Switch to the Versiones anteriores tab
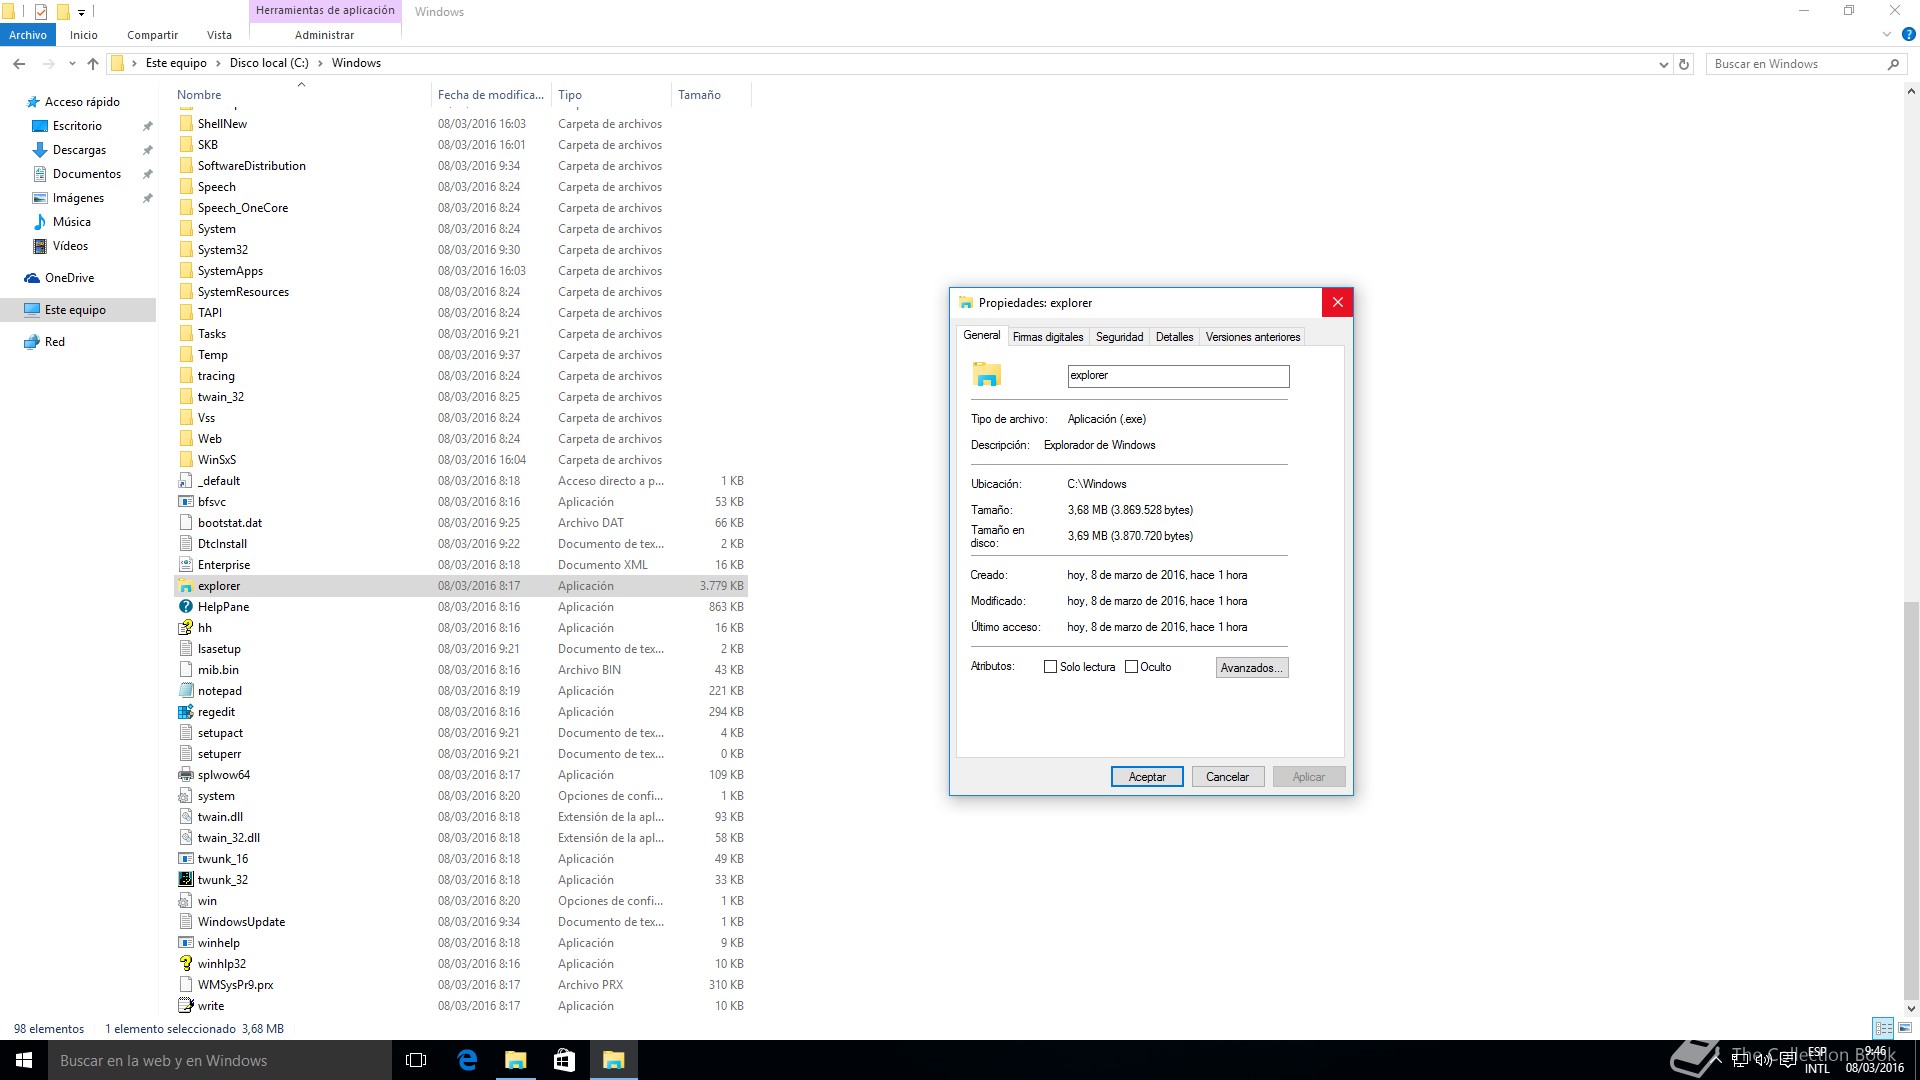Image resolution: width=1920 pixels, height=1080 pixels. [x=1253, y=337]
